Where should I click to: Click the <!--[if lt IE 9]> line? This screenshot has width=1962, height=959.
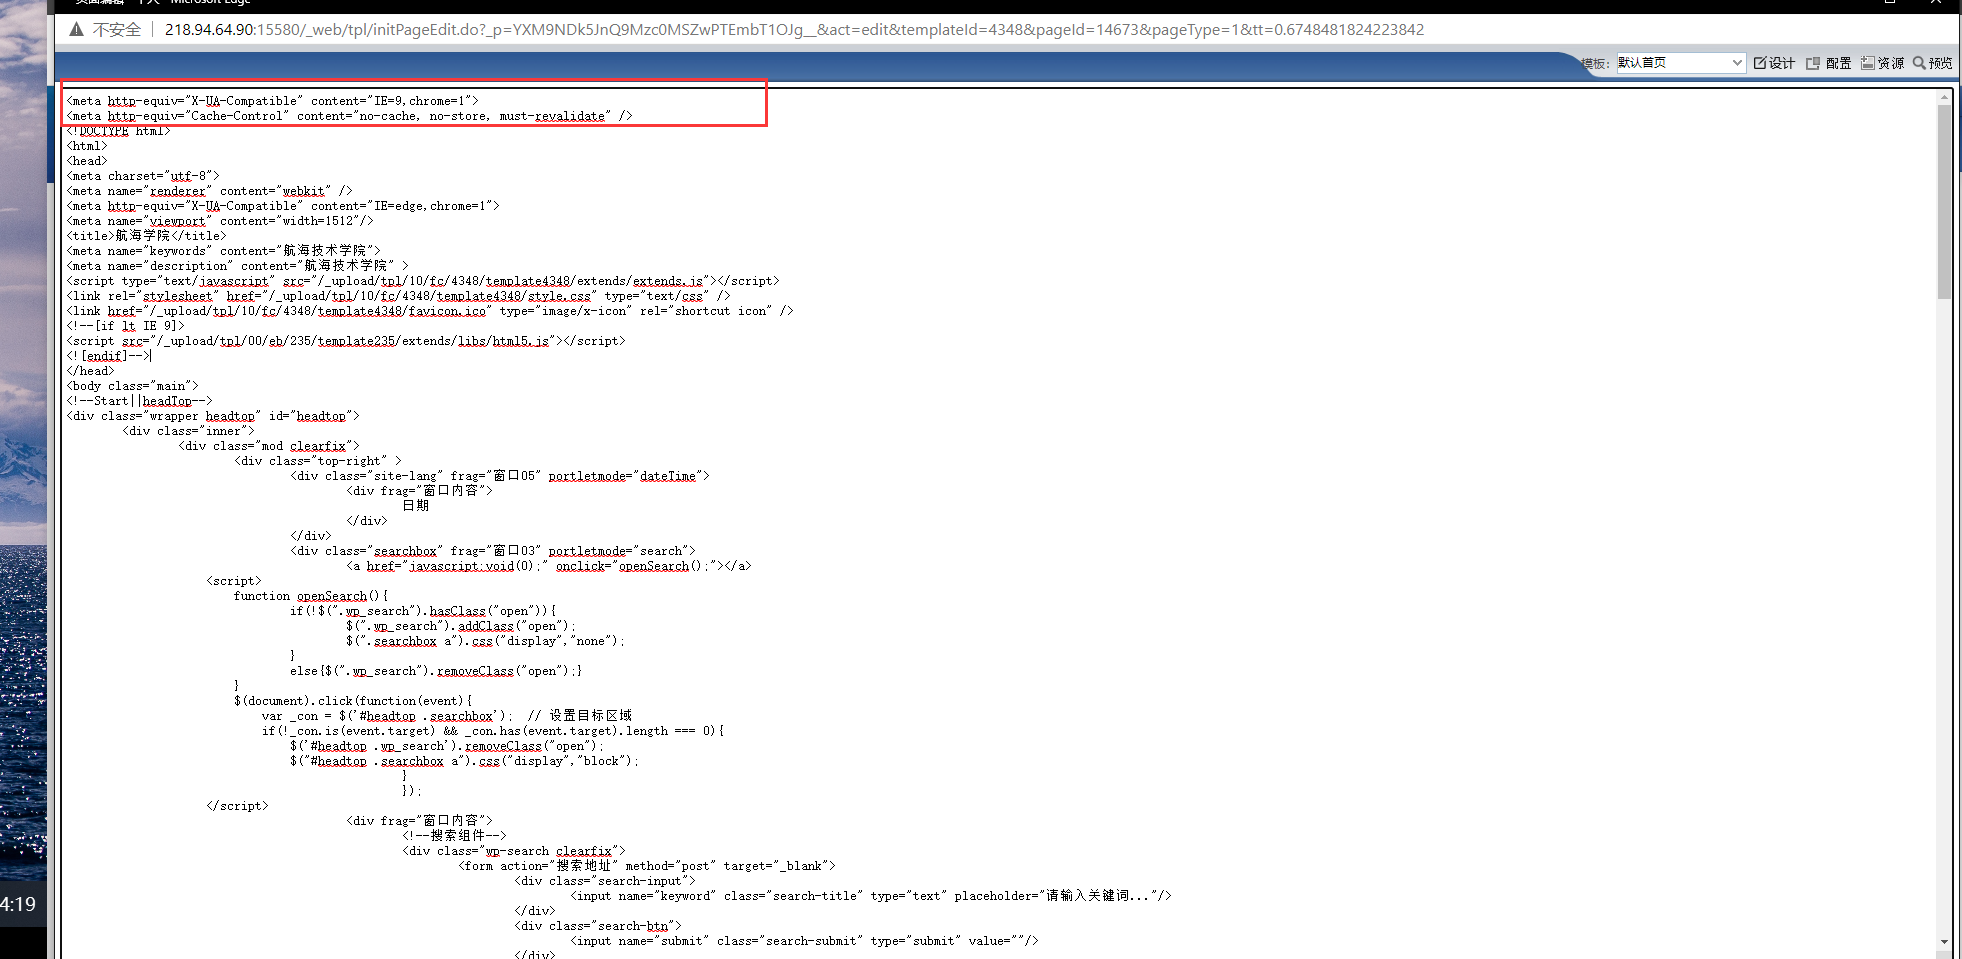pyautogui.click(x=126, y=326)
